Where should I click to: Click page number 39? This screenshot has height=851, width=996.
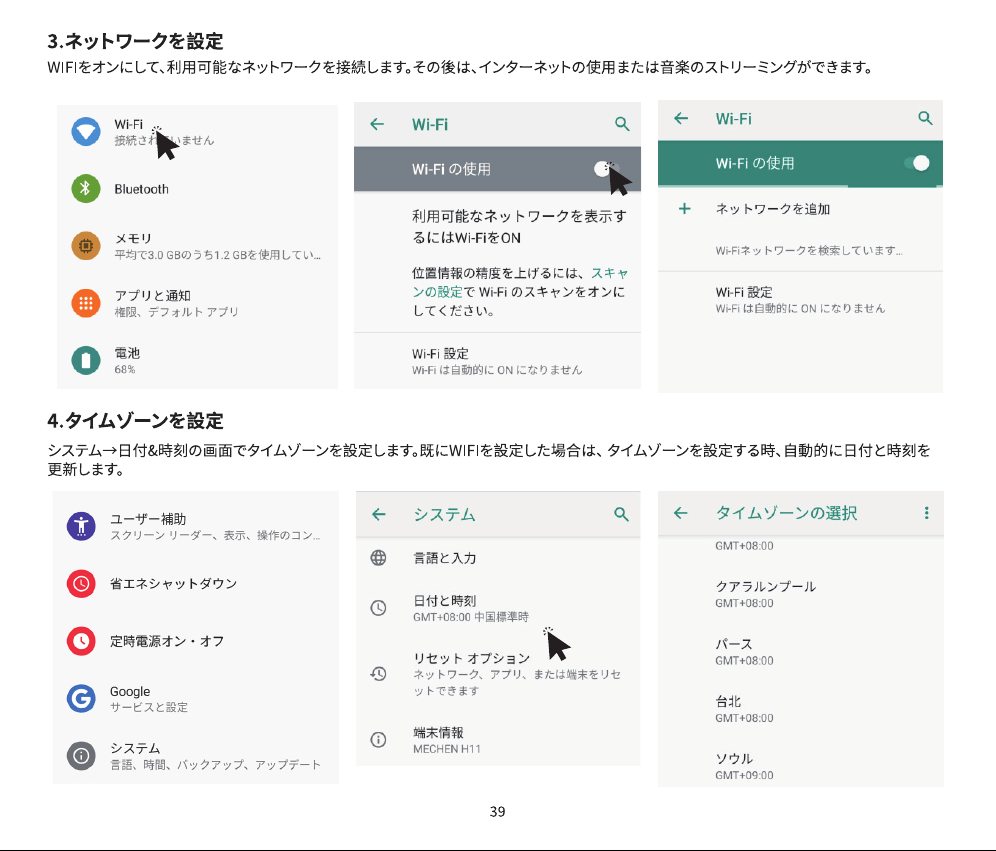pyautogui.click(x=497, y=812)
